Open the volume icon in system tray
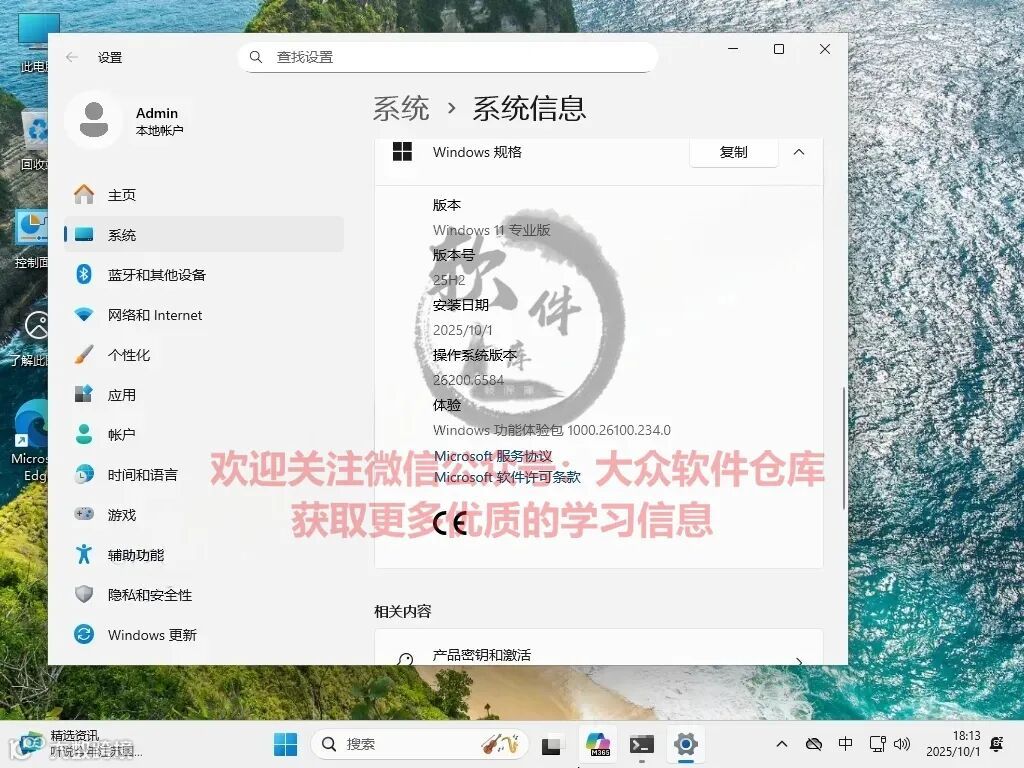 pyautogui.click(x=902, y=744)
